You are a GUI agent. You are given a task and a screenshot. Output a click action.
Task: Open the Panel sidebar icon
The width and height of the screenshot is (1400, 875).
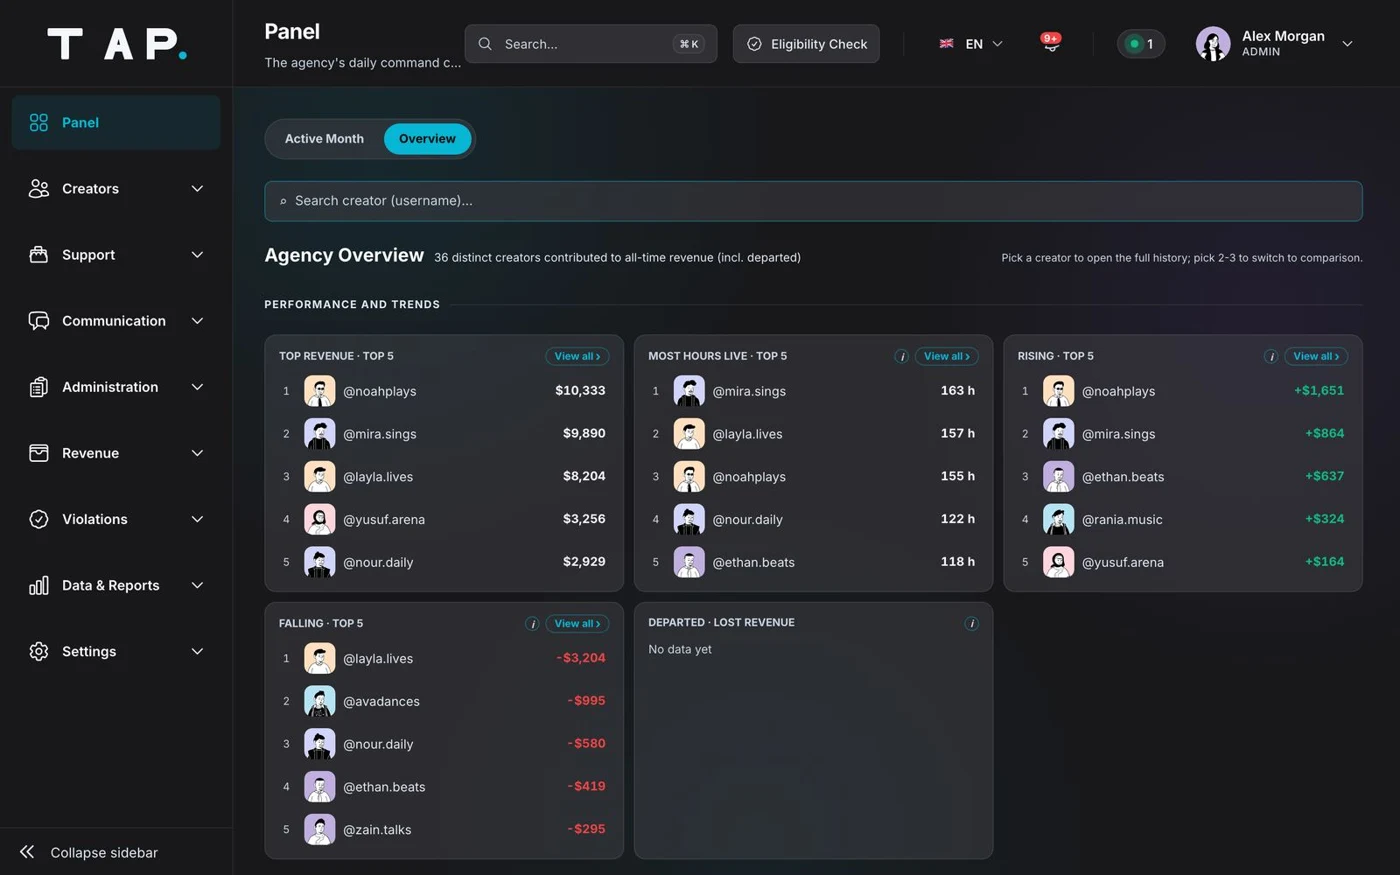click(39, 122)
